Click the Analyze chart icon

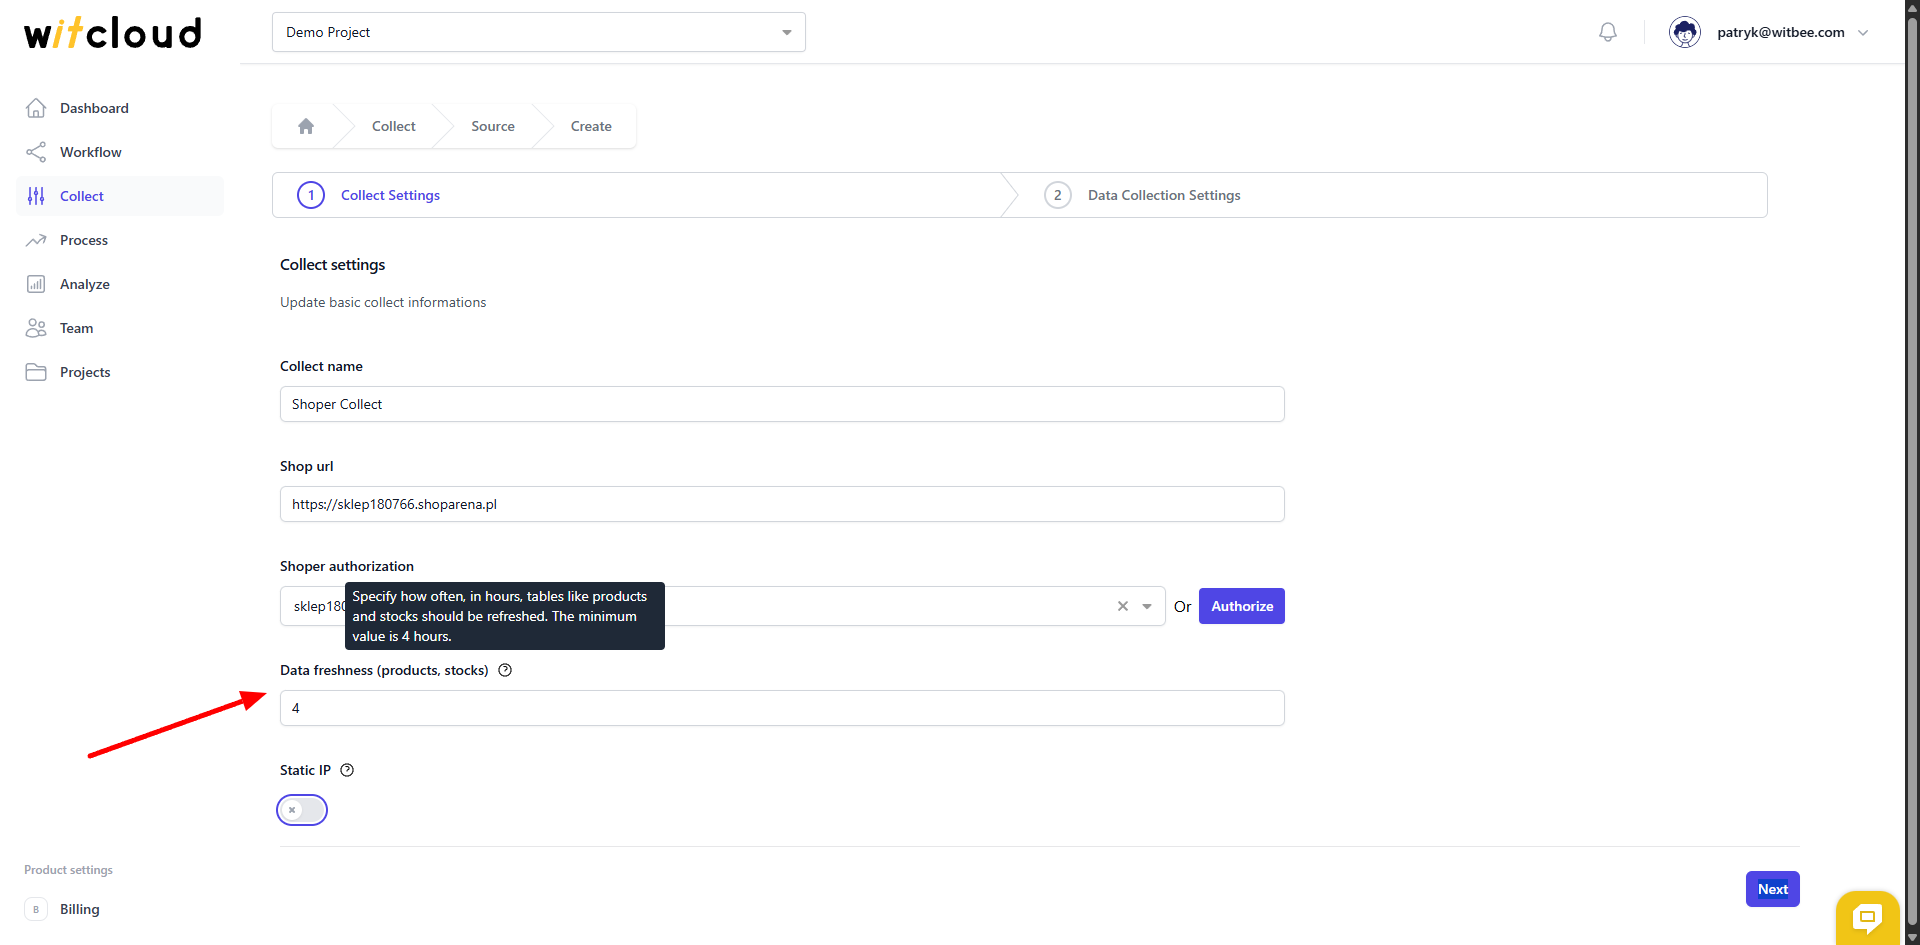pyautogui.click(x=36, y=284)
